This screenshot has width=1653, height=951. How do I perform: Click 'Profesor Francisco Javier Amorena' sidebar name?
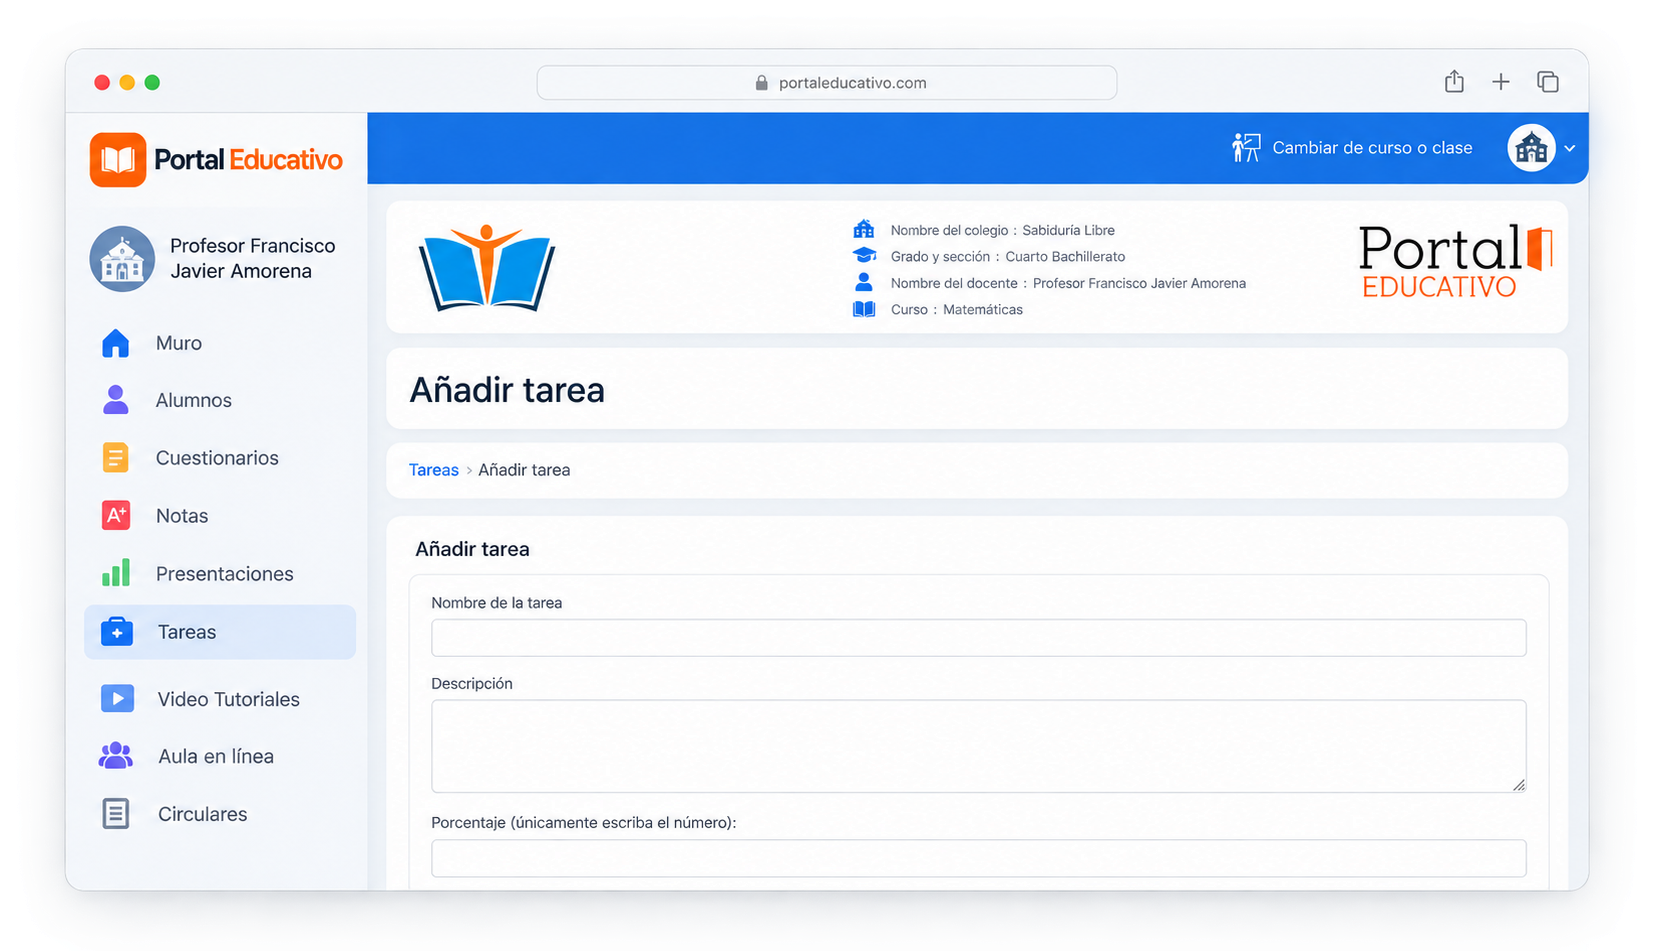(253, 258)
